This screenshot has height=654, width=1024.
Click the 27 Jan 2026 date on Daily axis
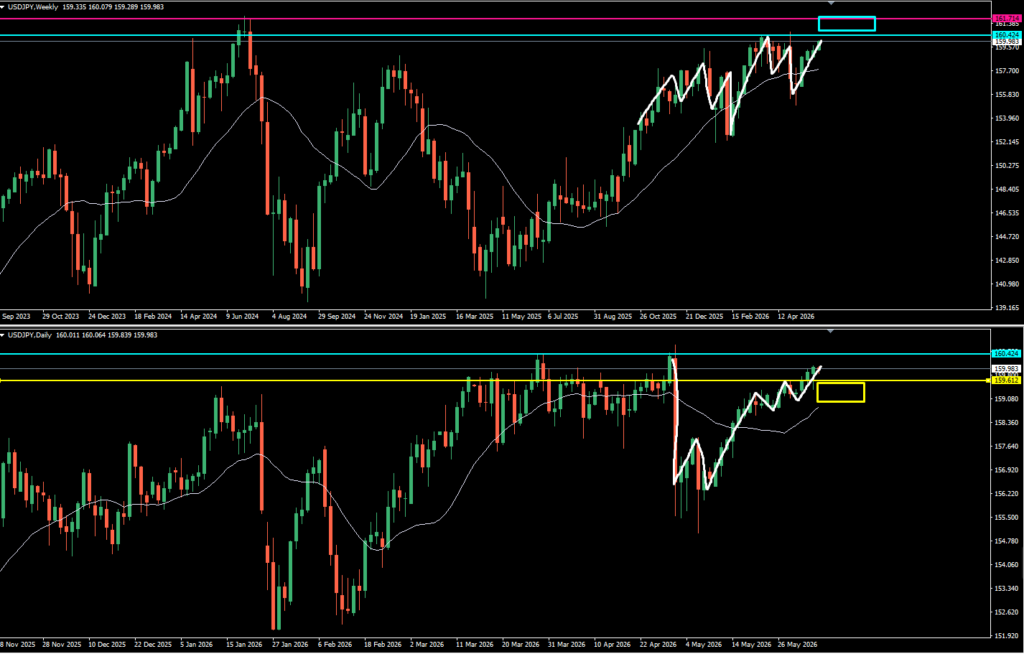tap(288, 644)
